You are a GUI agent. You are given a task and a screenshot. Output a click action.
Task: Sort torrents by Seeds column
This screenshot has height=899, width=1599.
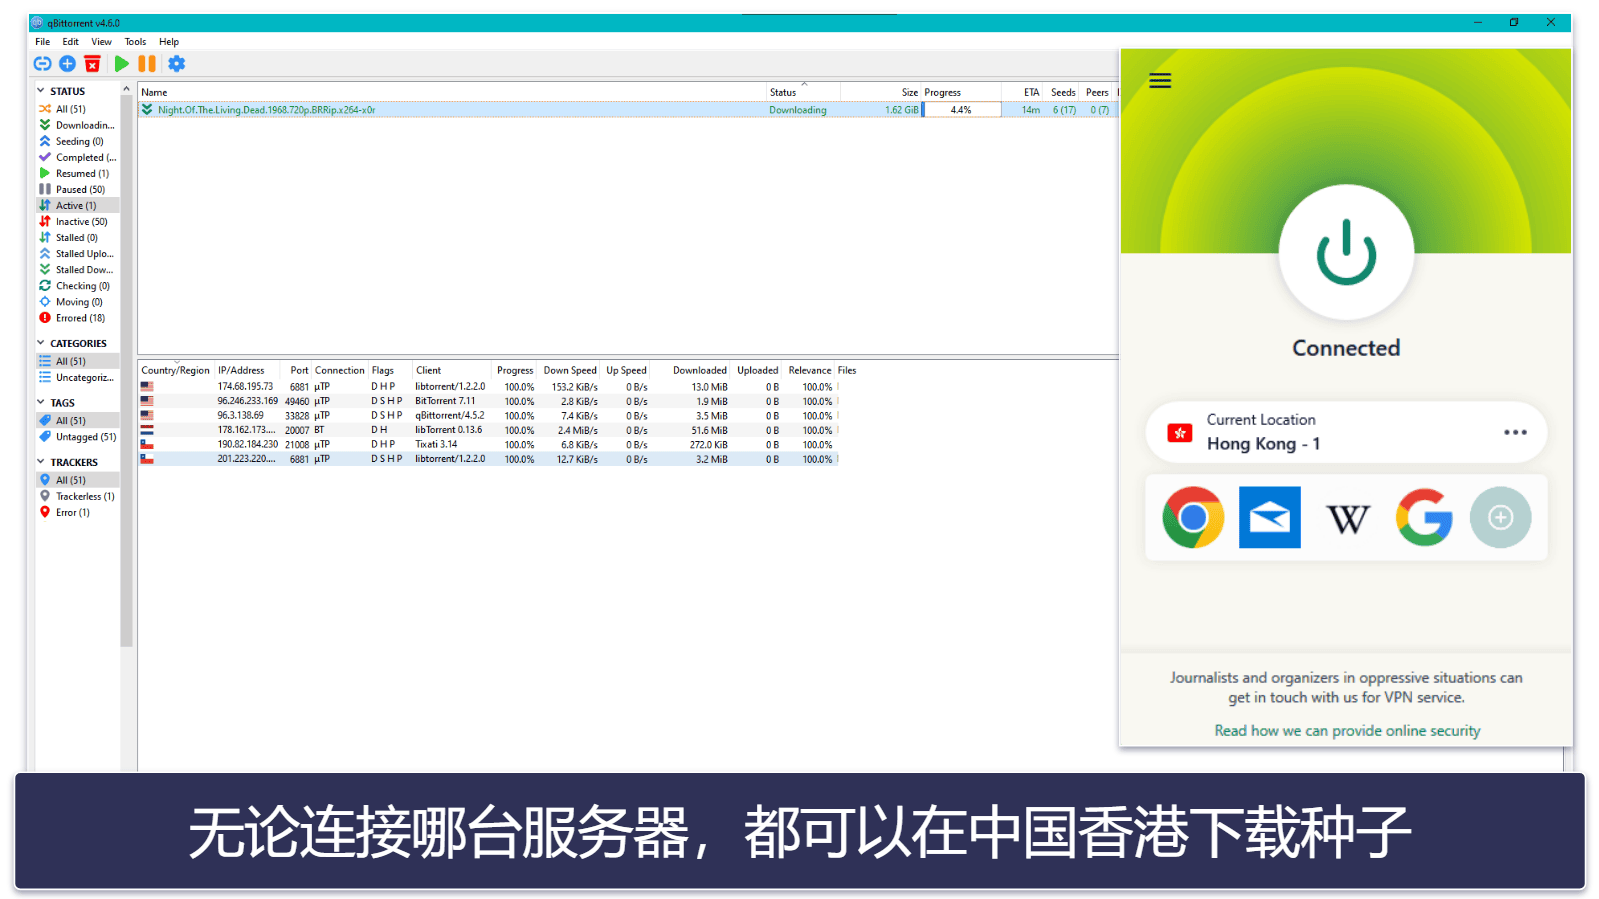pos(1063,92)
